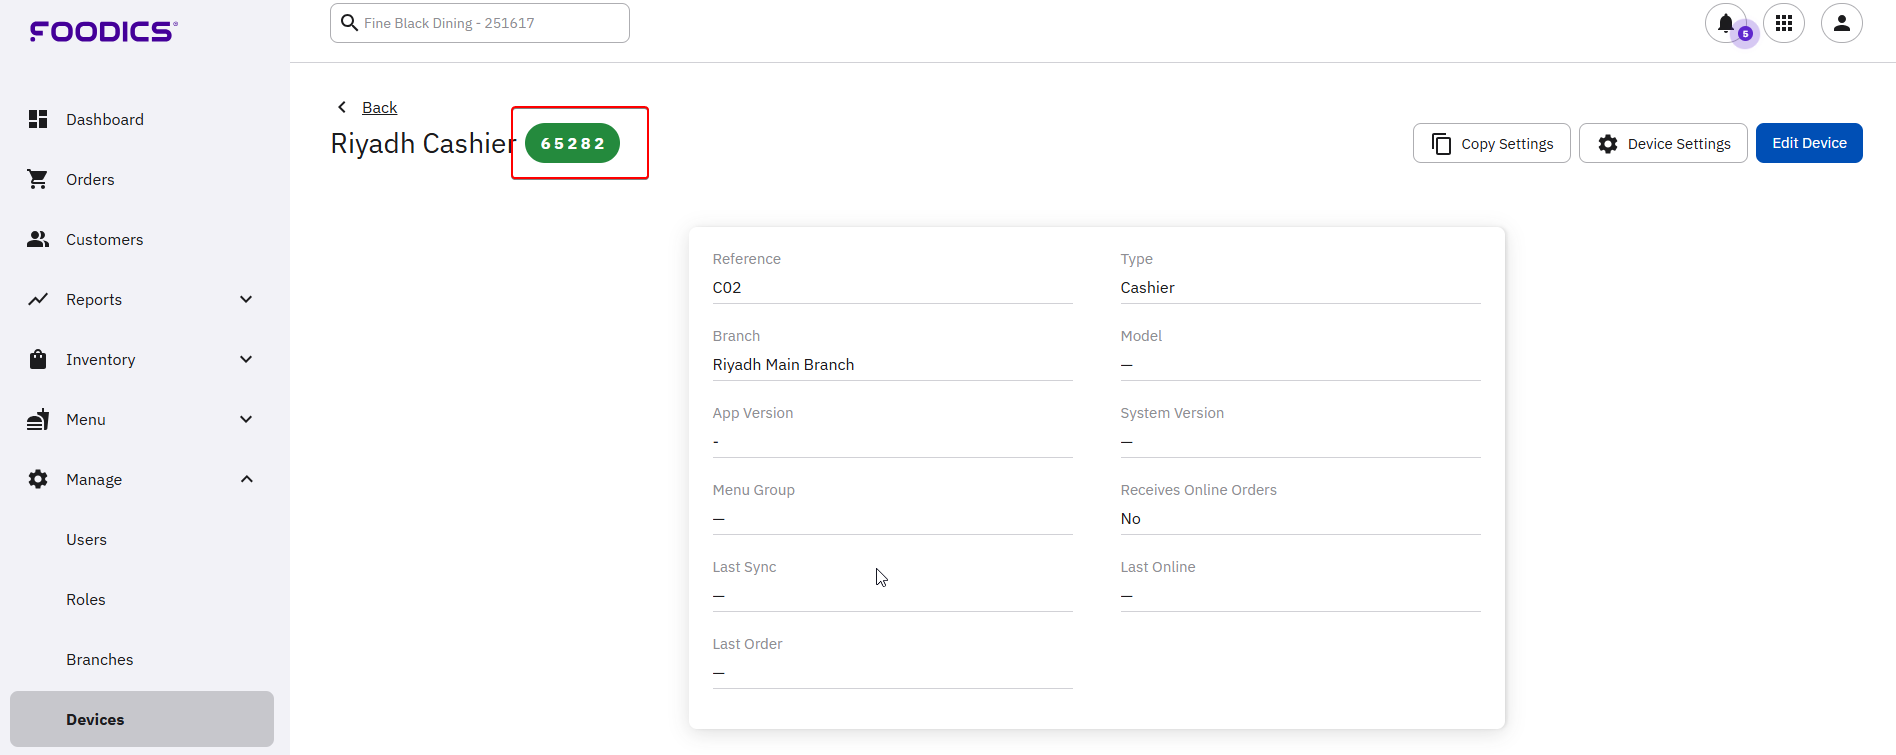The height and width of the screenshot is (755, 1896).
Task: Click the Dashboard grid icon
Action: [x=38, y=119]
